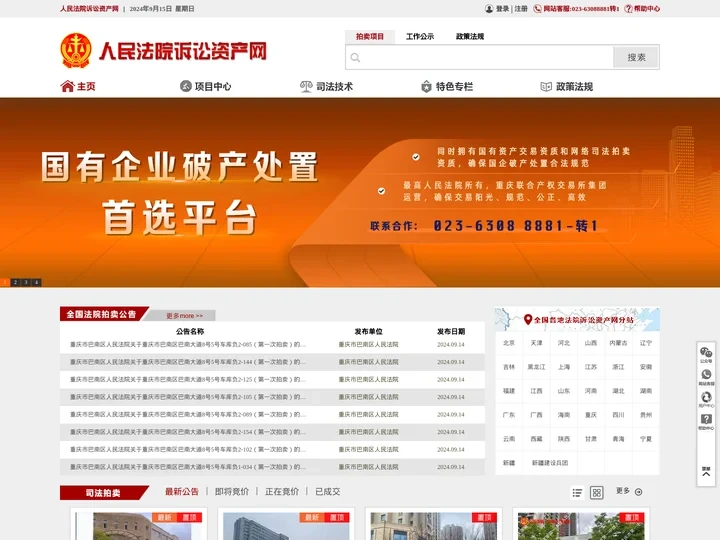Open announcement for 车库负2-089
This screenshot has height=540, width=720.
pos(188,414)
